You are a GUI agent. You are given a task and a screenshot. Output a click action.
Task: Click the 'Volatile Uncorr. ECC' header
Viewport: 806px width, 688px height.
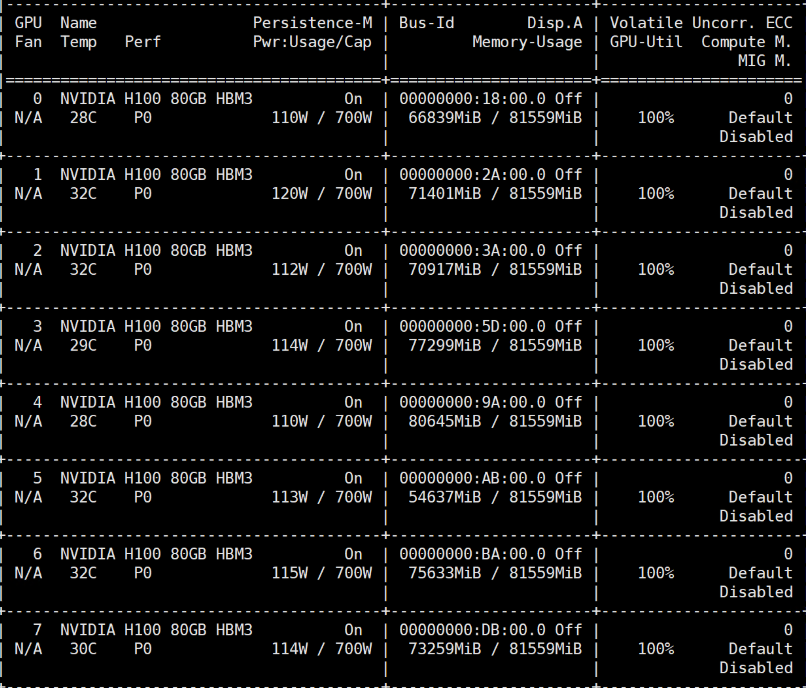point(701,23)
